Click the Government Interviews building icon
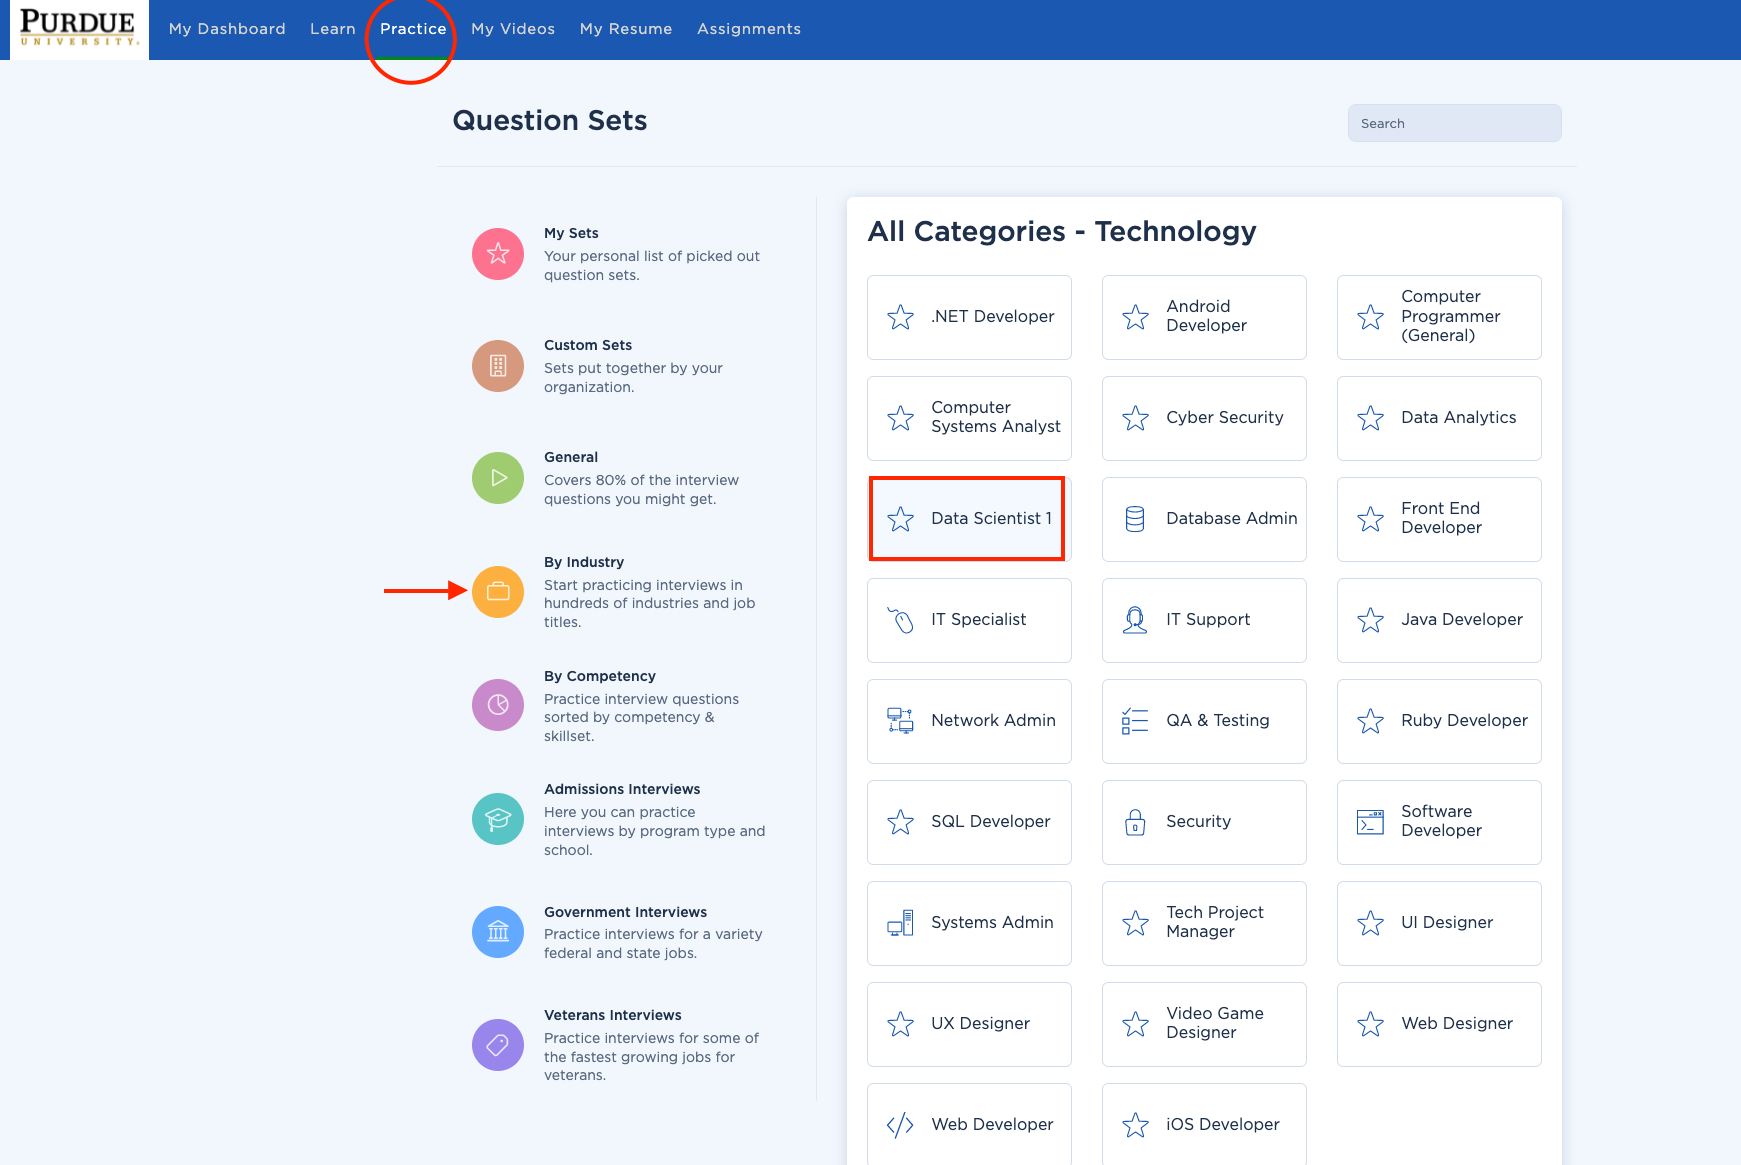Image resolution: width=1741 pixels, height=1165 pixels. click(498, 932)
